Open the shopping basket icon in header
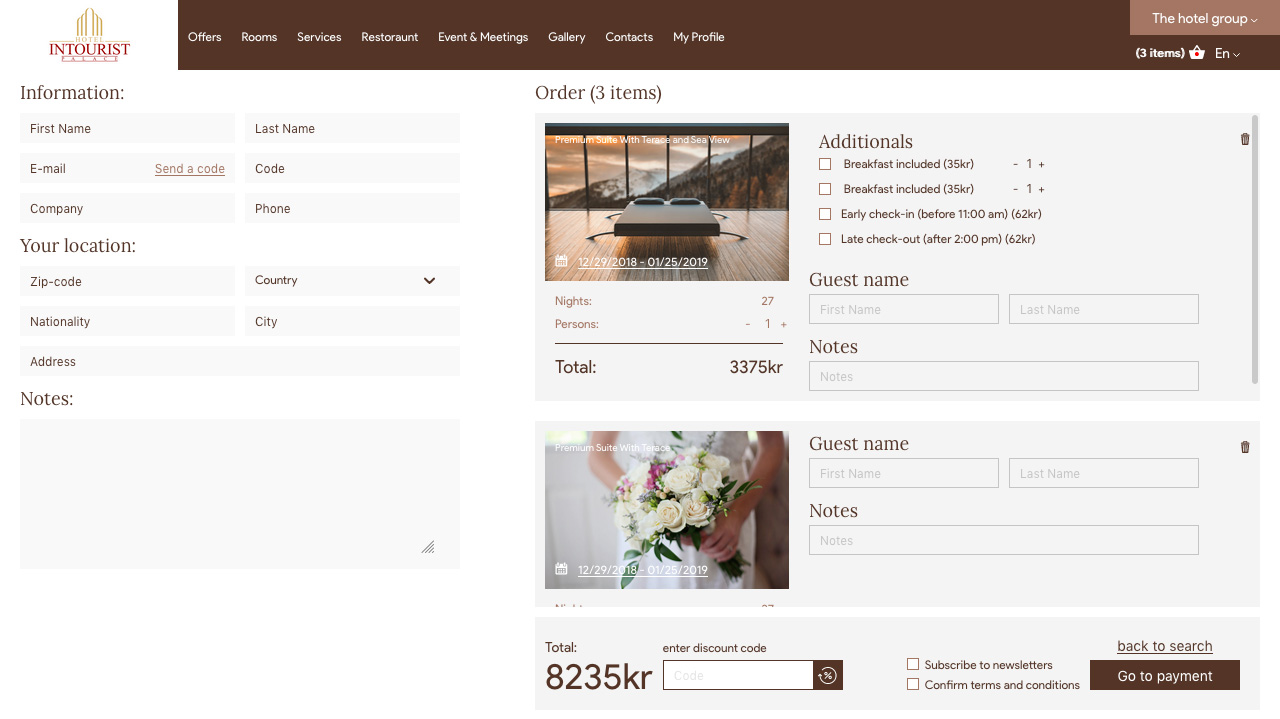The width and height of the screenshot is (1280, 719). tap(1197, 53)
